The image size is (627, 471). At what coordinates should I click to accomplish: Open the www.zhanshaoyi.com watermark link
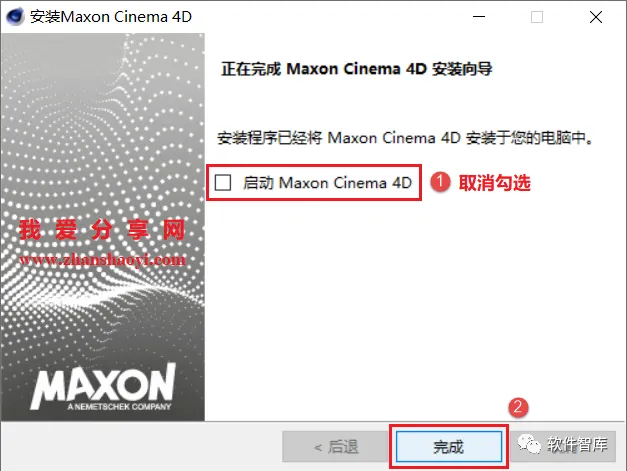pyautogui.click(x=102, y=260)
